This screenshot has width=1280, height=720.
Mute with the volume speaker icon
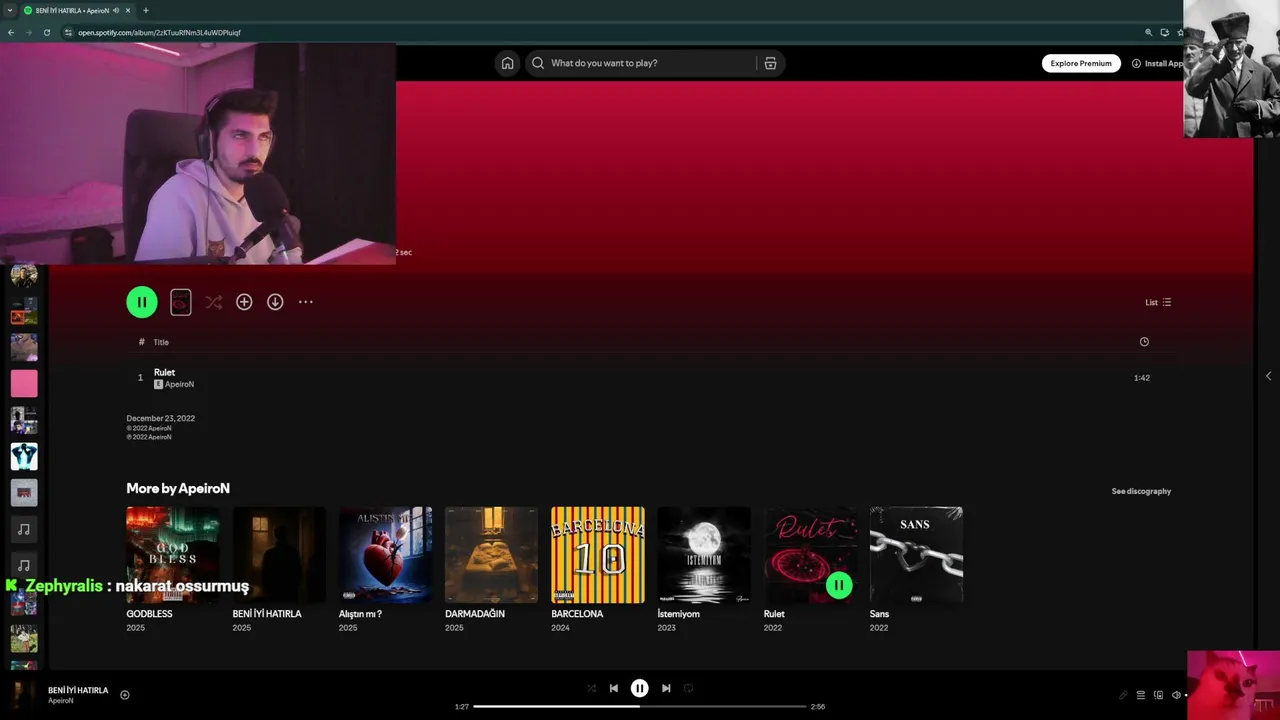(1177, 695)
